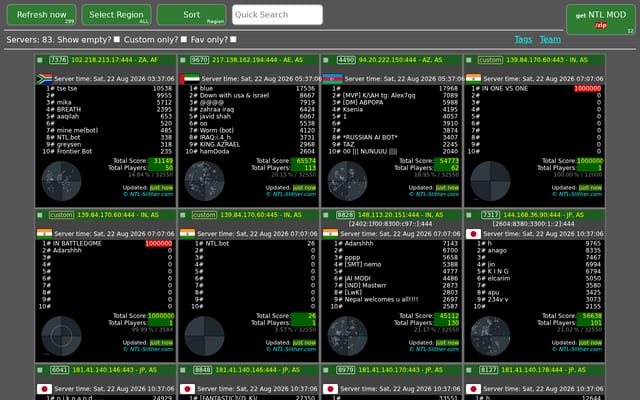Image resolution: width=640 pixels, height=400 pixels.
Task: Click the custom tag on server 139.84.170.60:443
Action: (x=490, y=60)
